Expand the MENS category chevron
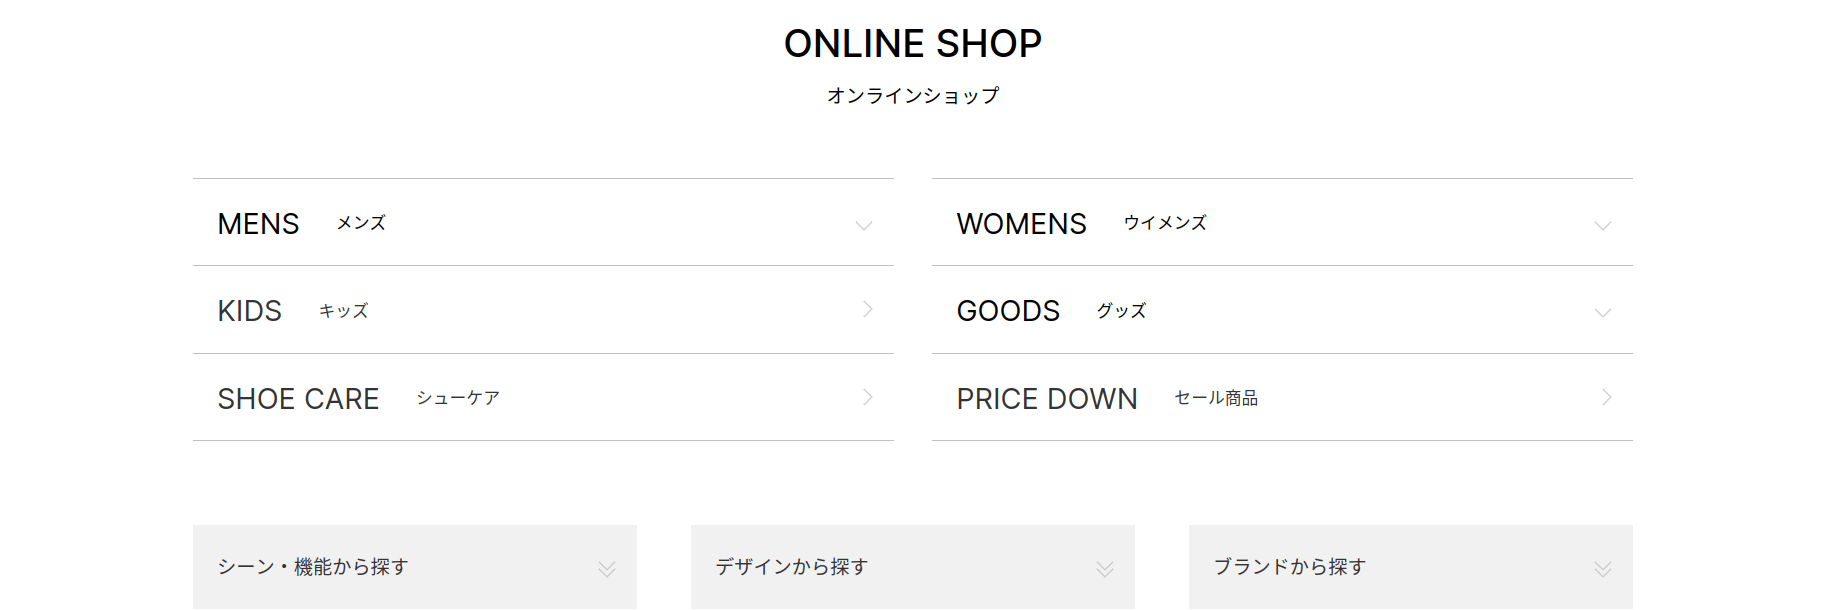 click(x=864, y=225)
